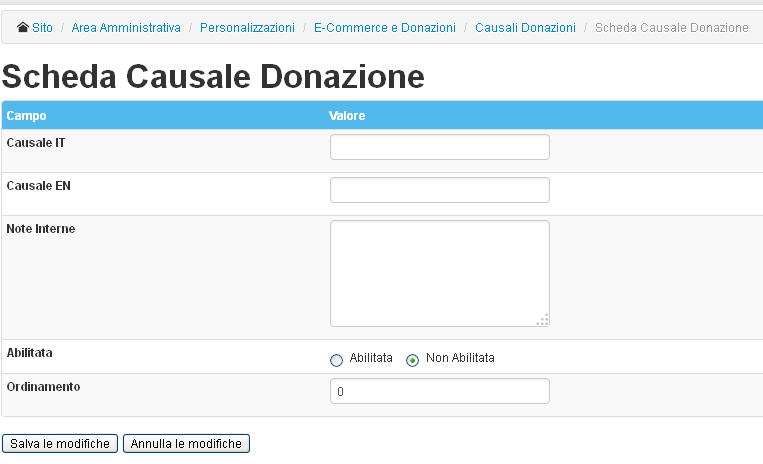Open Personalizzazioni breadcrumb link
763x464 pixels.
point(247,28)
